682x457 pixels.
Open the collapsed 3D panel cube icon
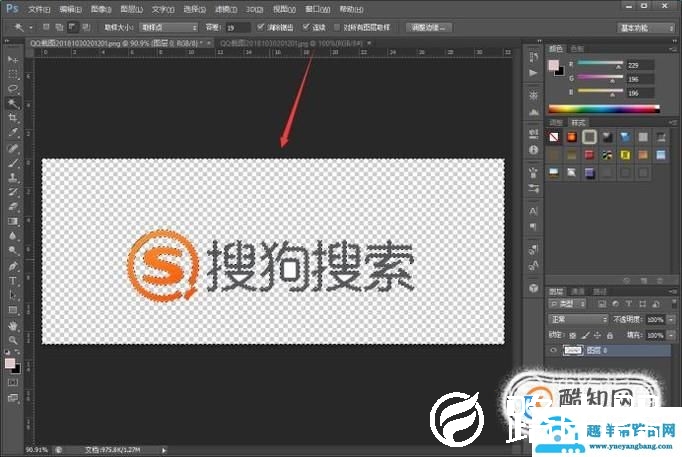(534, 288)
